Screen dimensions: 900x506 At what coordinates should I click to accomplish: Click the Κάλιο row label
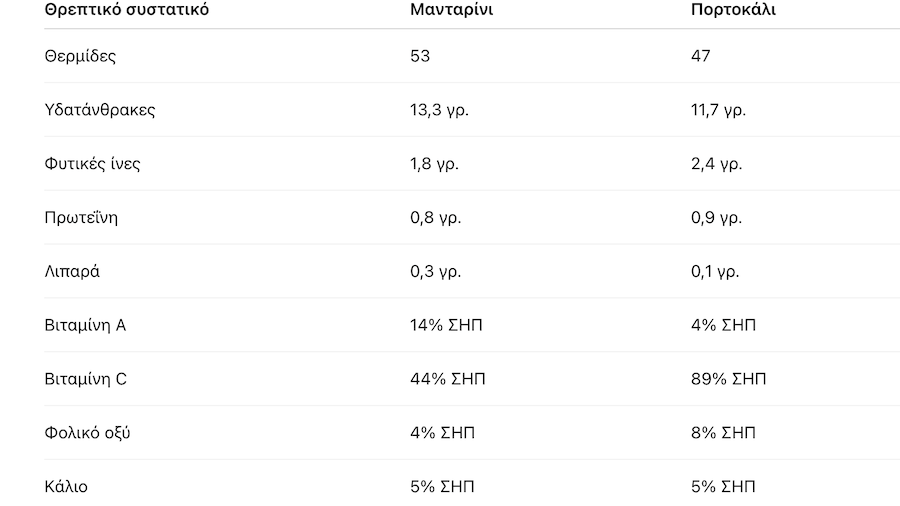[66, 488]
